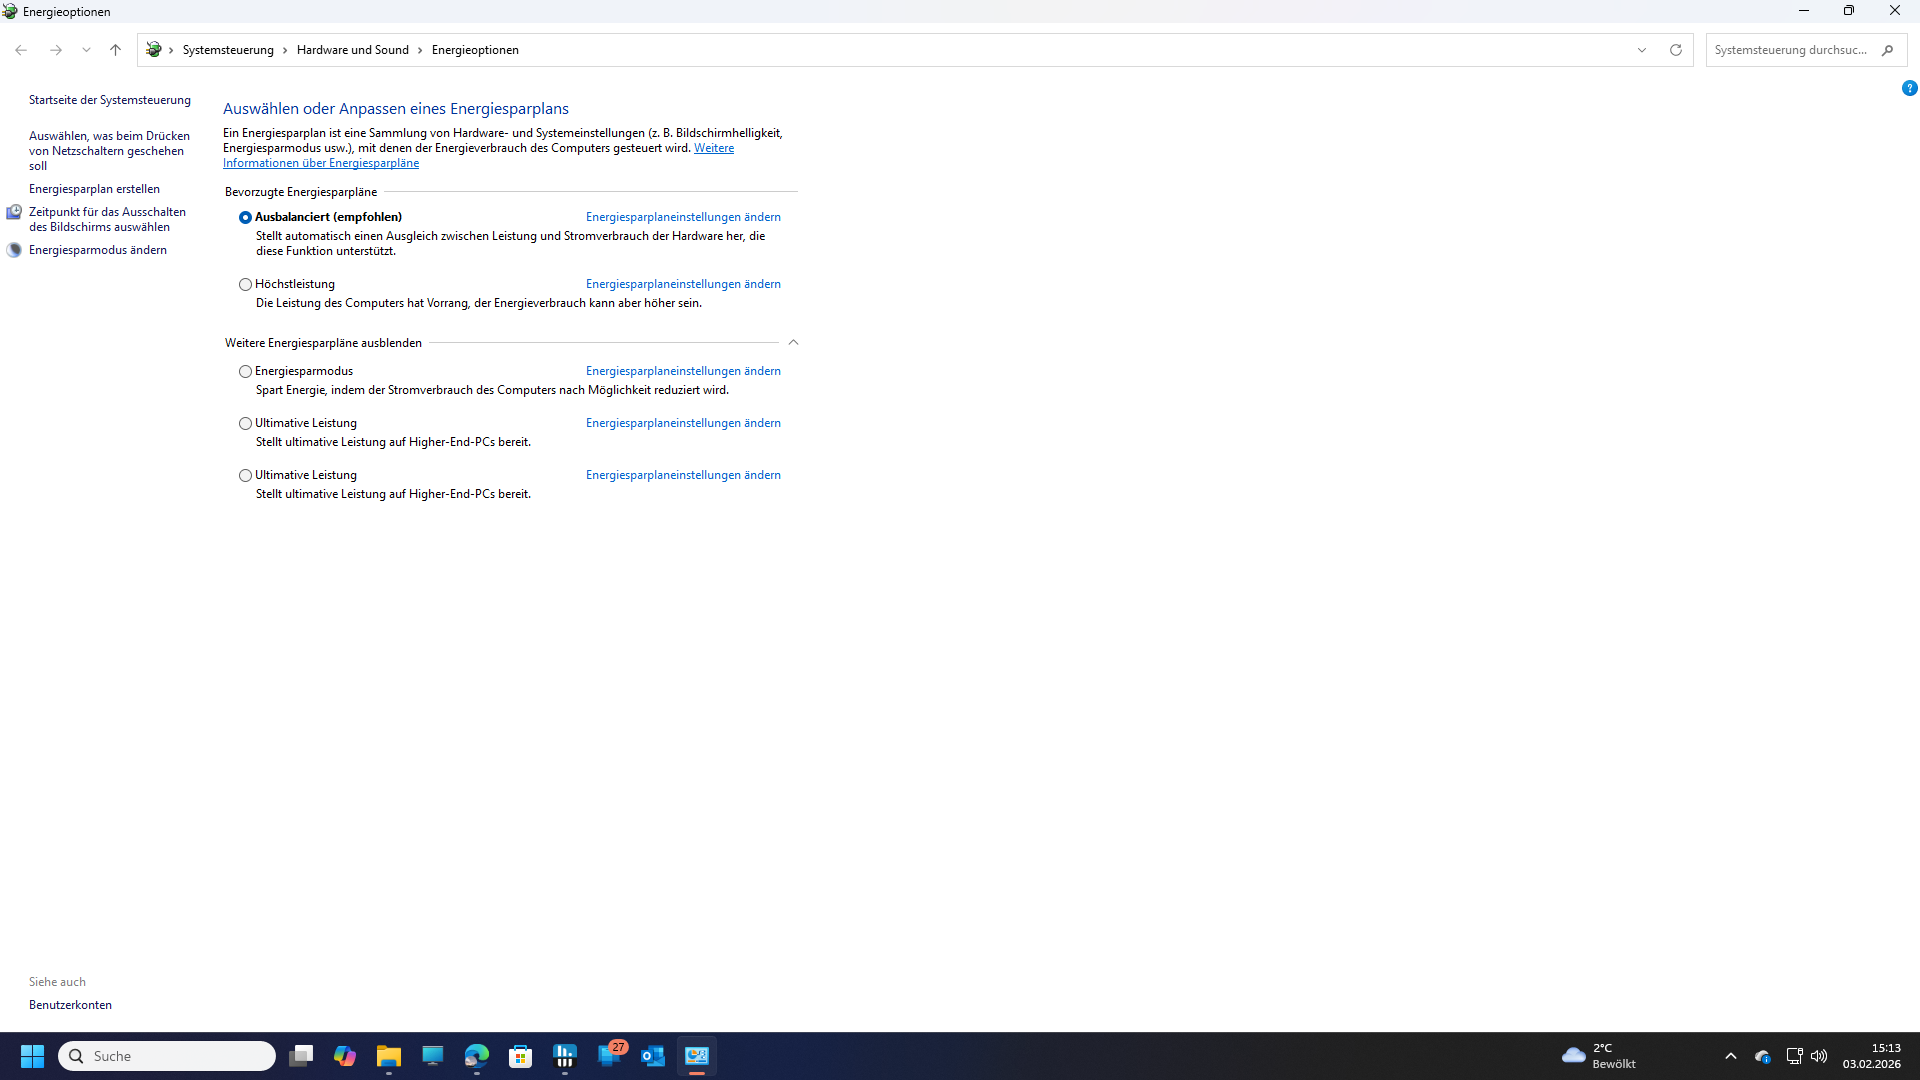1920x1080 pixels.
Task: Open the help question mark icon
Action: pos(1910,88)
